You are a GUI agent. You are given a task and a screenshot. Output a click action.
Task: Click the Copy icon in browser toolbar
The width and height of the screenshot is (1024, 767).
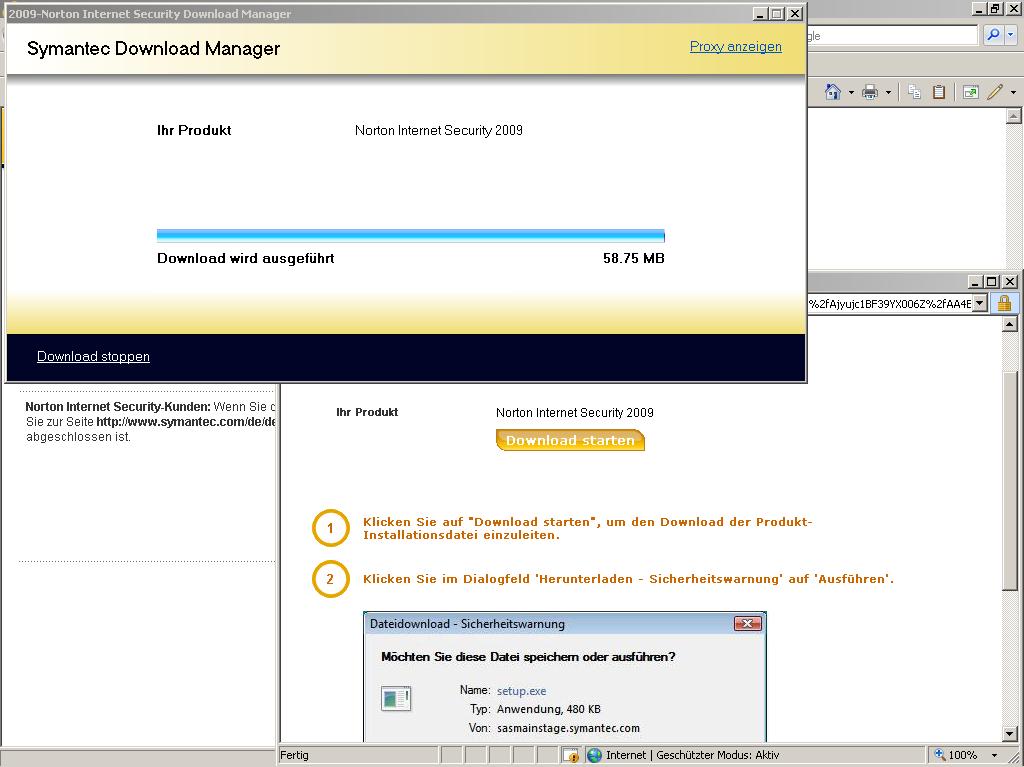(914, 92)
